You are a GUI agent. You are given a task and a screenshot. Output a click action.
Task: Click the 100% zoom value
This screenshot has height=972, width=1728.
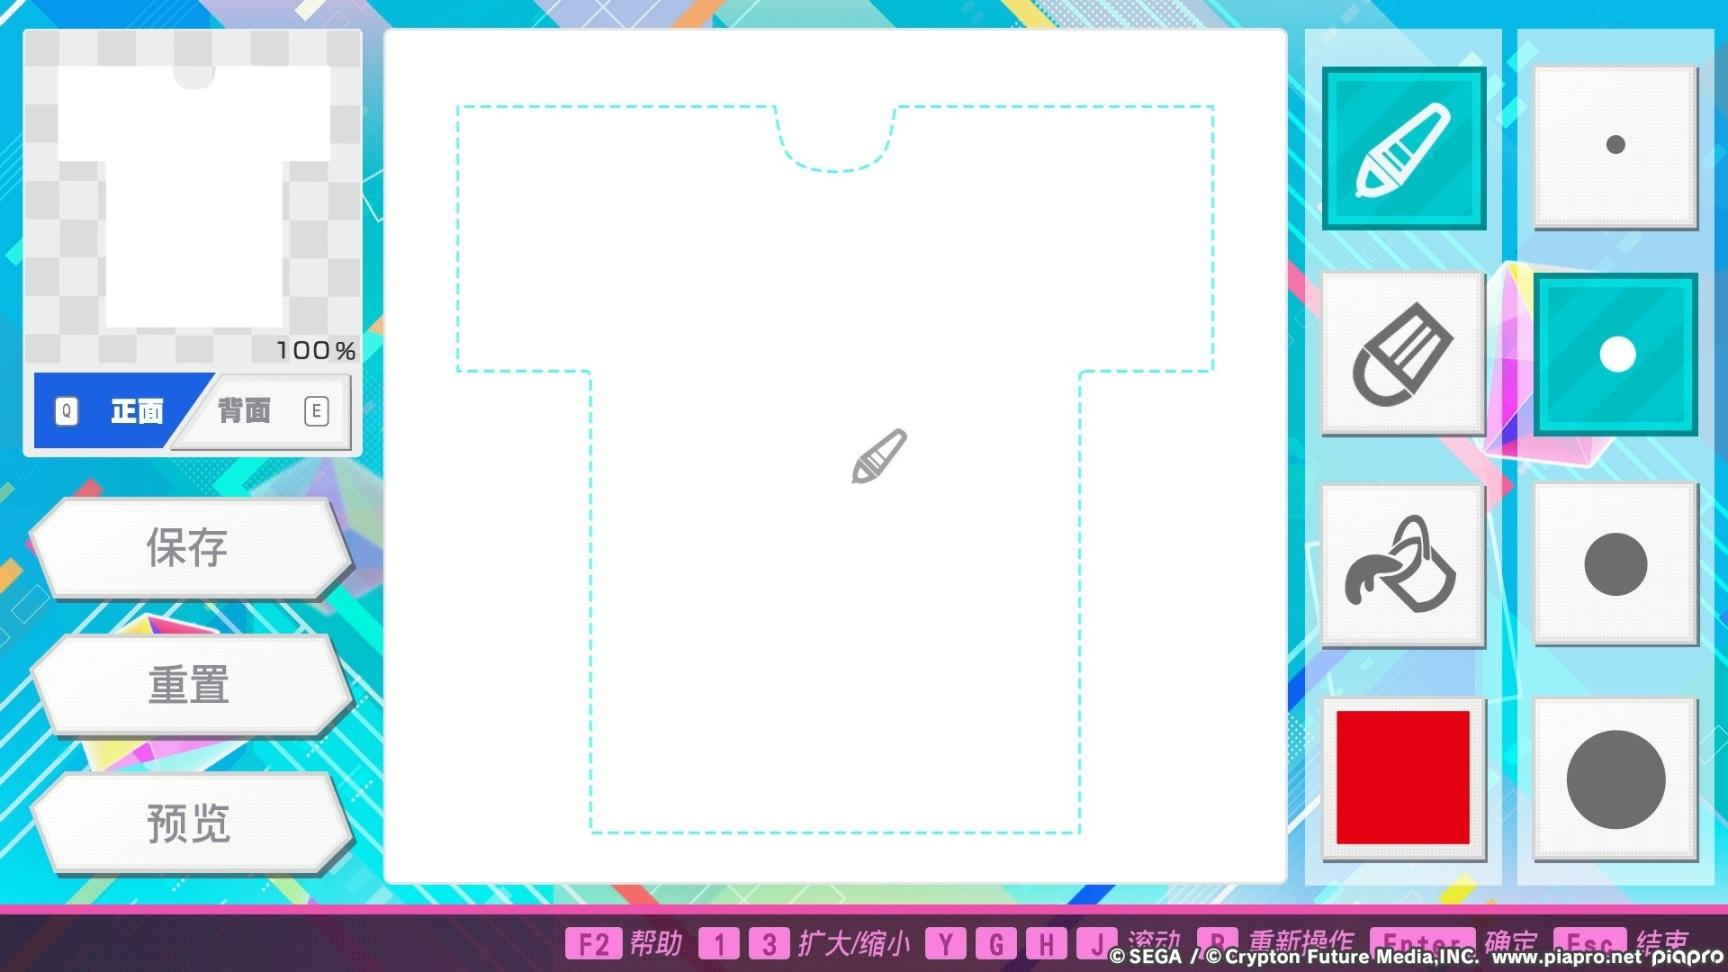pos(316,350)
